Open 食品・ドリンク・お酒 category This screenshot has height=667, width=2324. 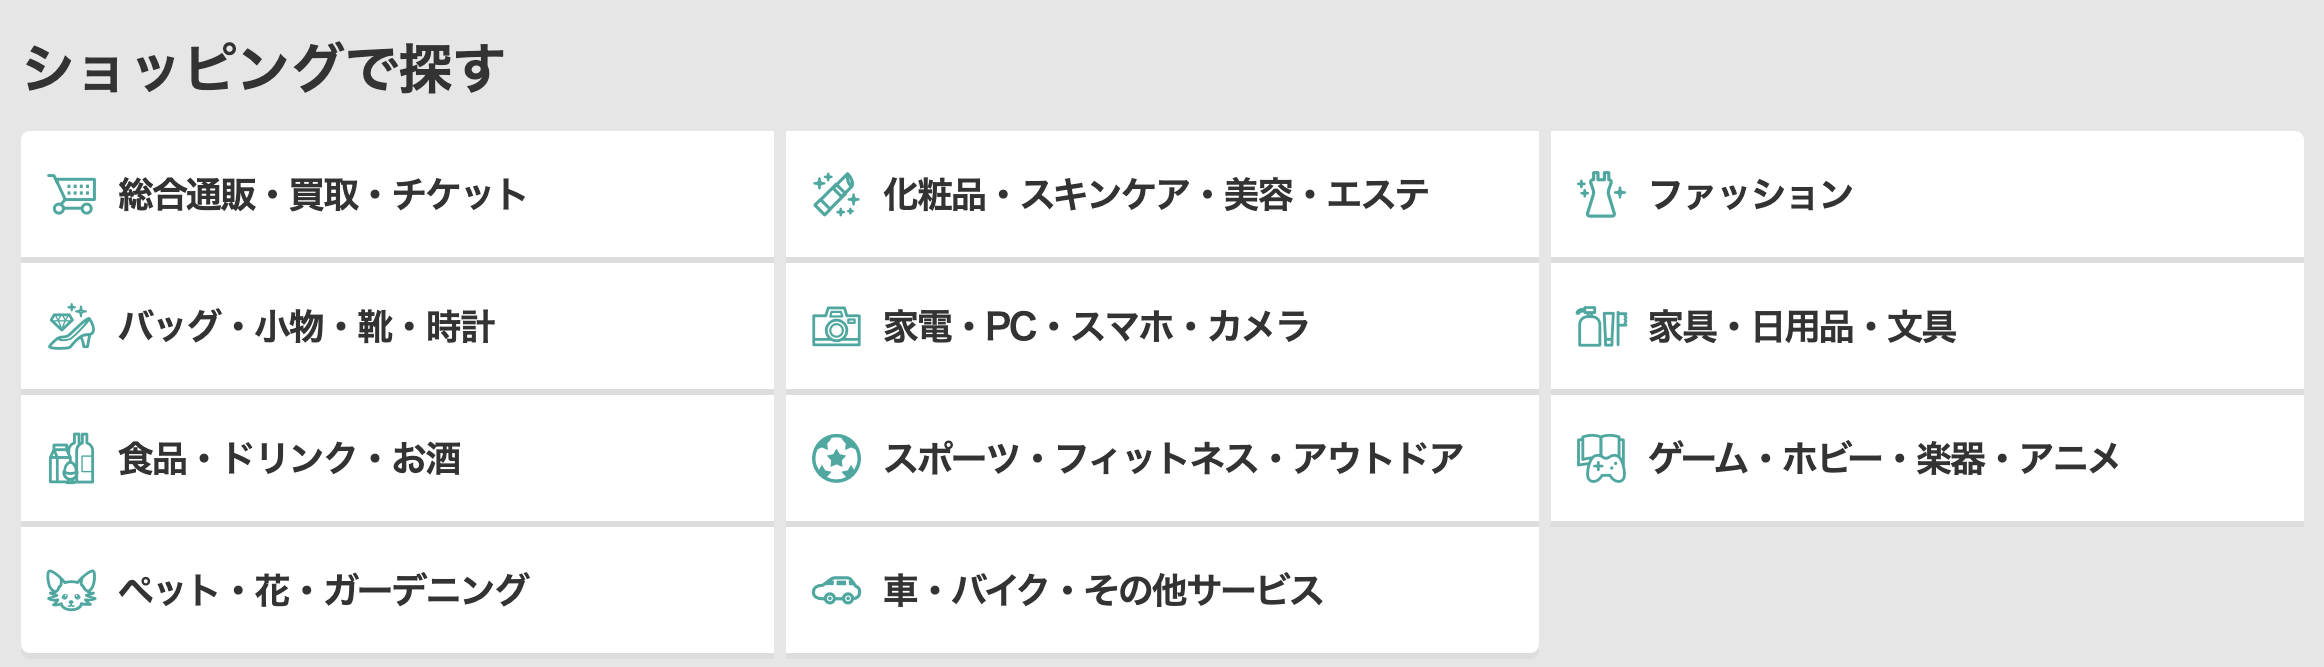pyautogui.click(x=397, y=458)
